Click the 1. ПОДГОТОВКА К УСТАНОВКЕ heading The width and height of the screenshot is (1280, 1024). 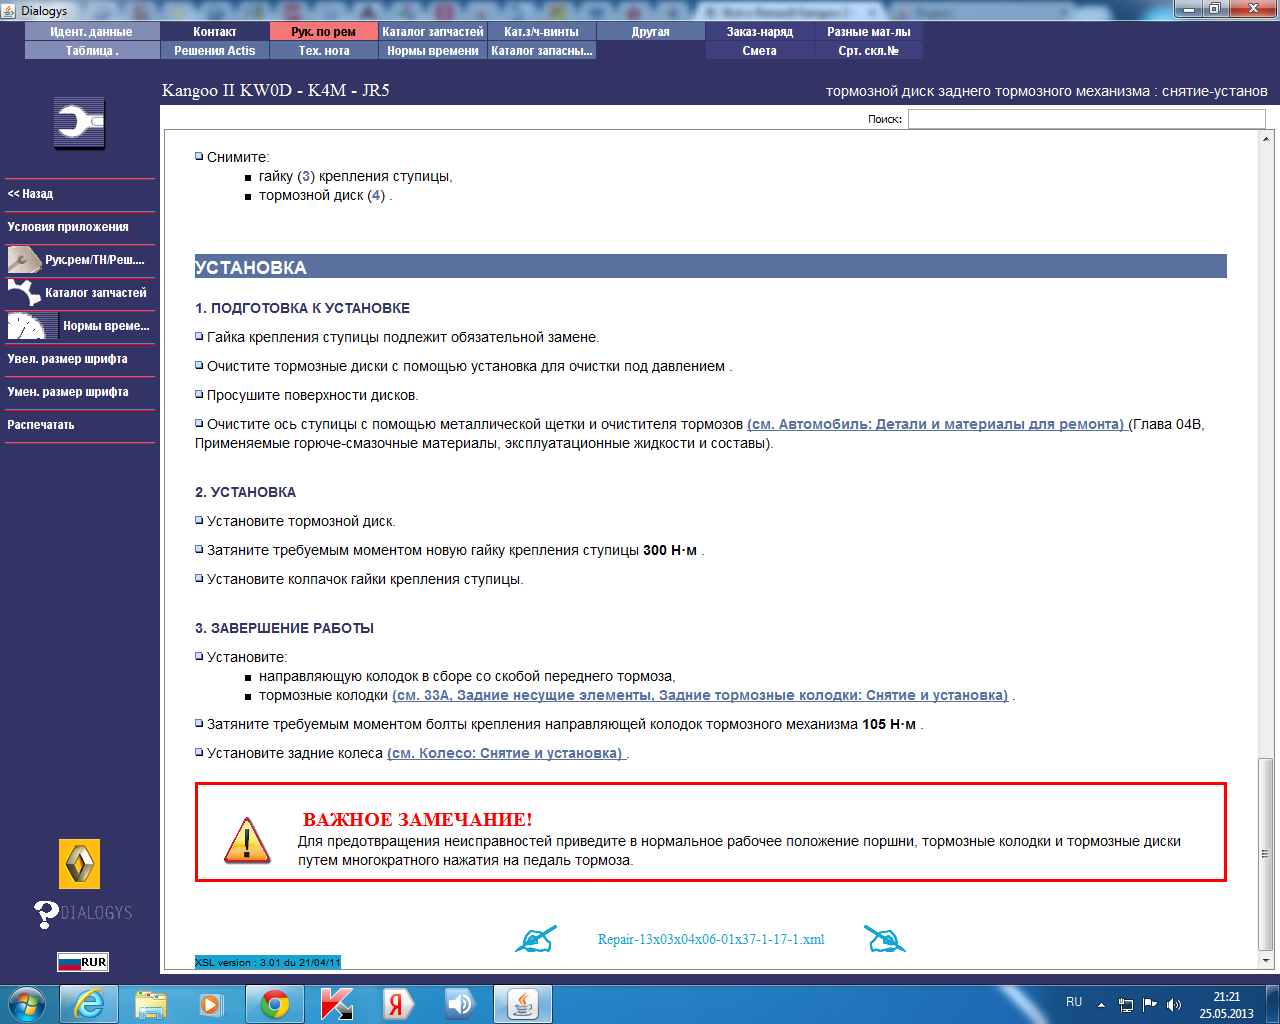(303, 308)
